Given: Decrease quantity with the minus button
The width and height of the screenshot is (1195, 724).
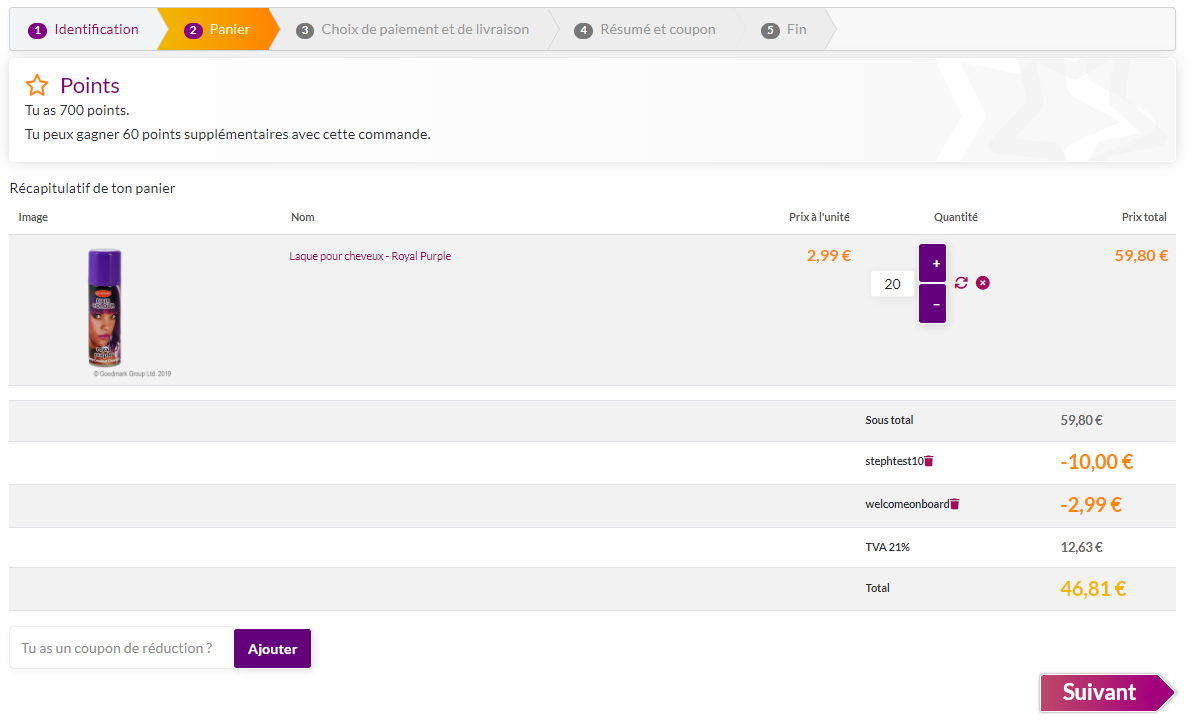Looking at the screenshot, I should tap(932, 304).
